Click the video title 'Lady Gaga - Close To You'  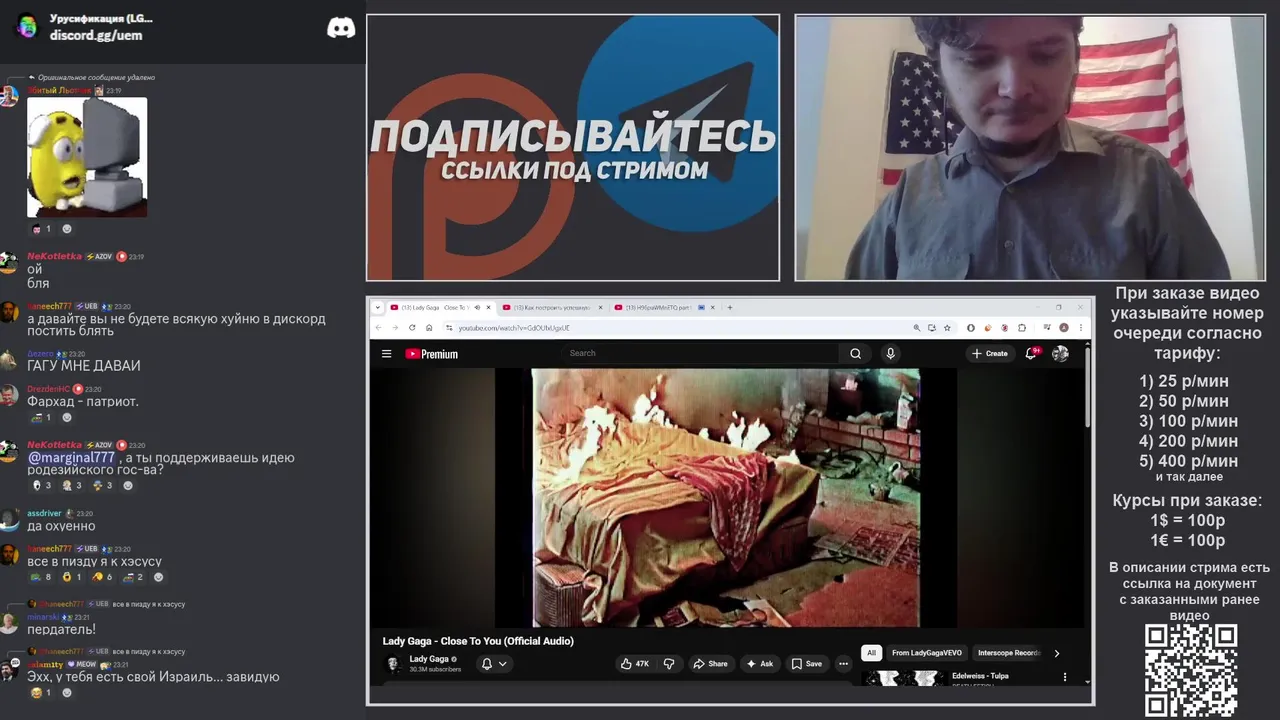(x=478, y=641)
